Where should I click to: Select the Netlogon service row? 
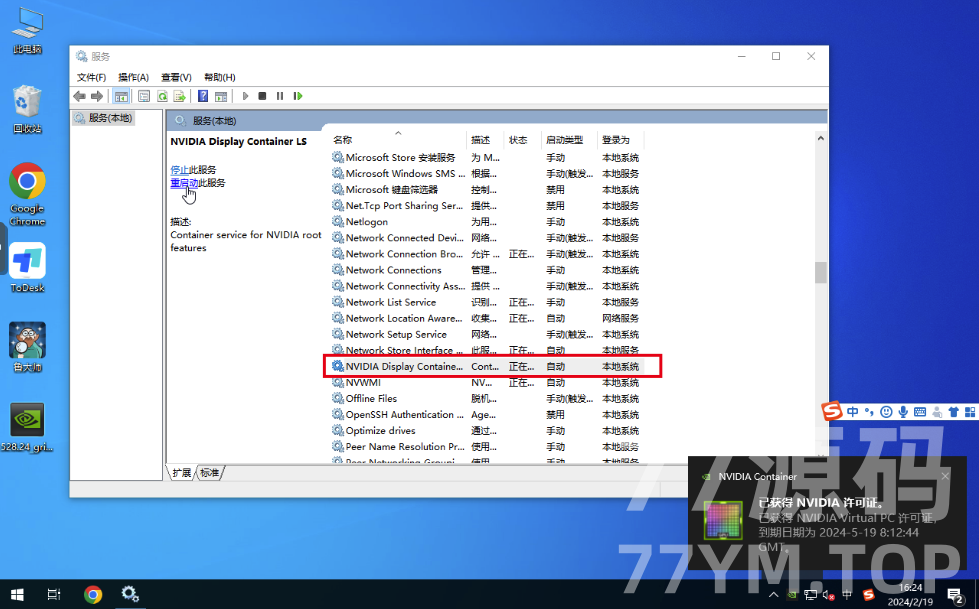click(486, 222)
